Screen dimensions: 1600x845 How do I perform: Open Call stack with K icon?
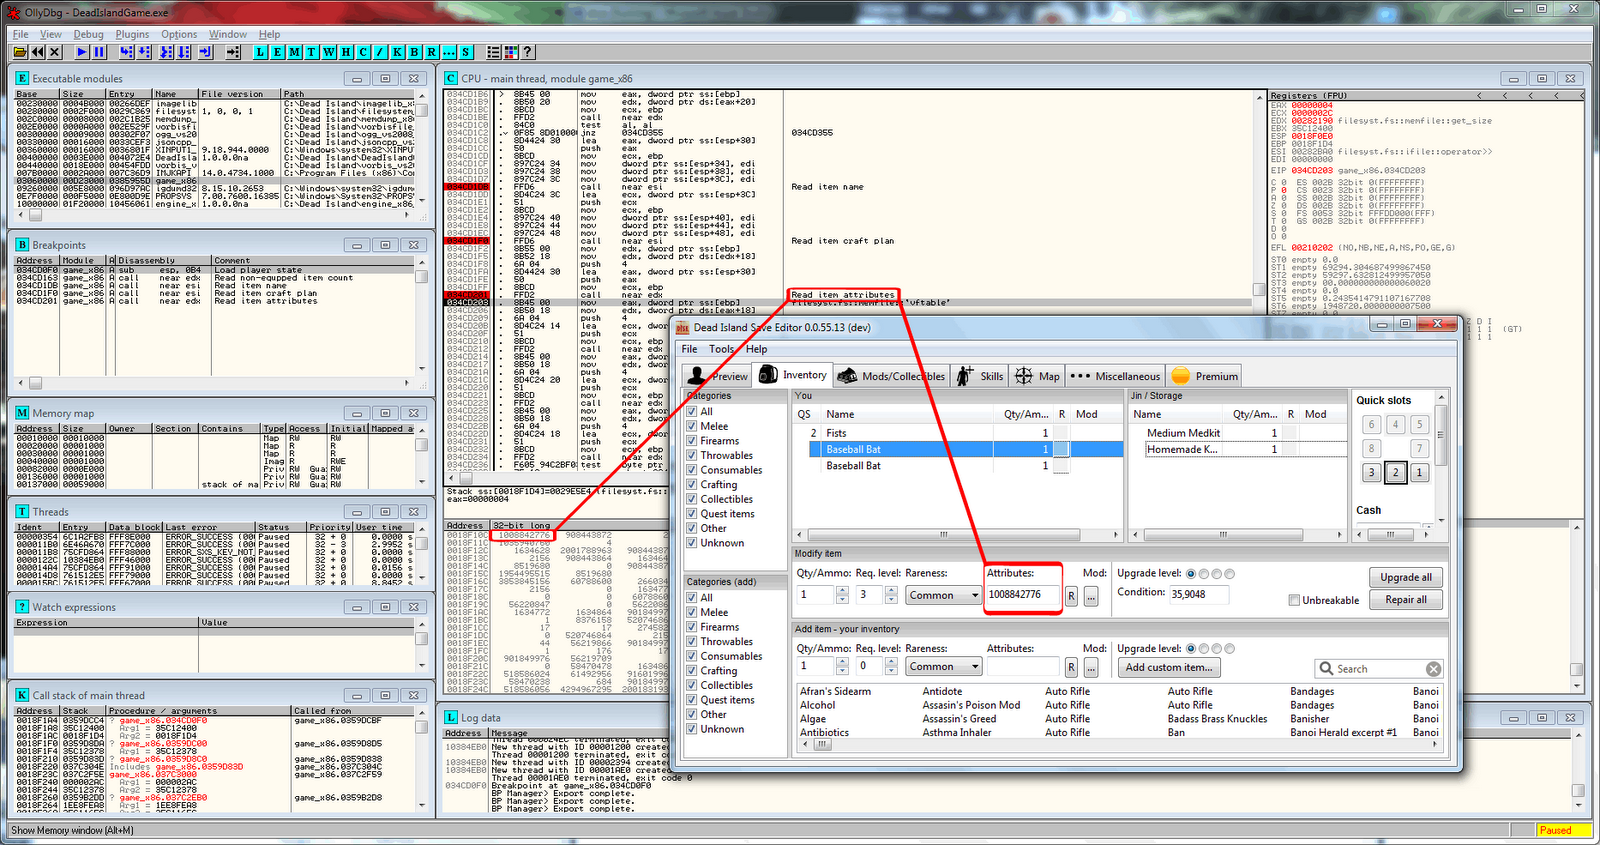click(x=397, y=52)
